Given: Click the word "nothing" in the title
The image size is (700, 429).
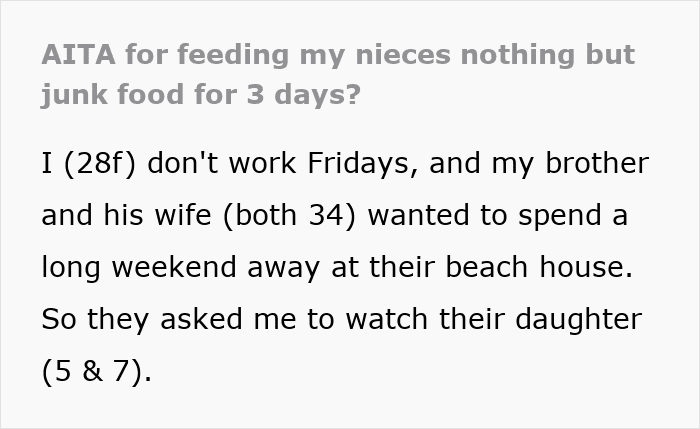Looking at the screenshot, I should [x=517, y=57].
